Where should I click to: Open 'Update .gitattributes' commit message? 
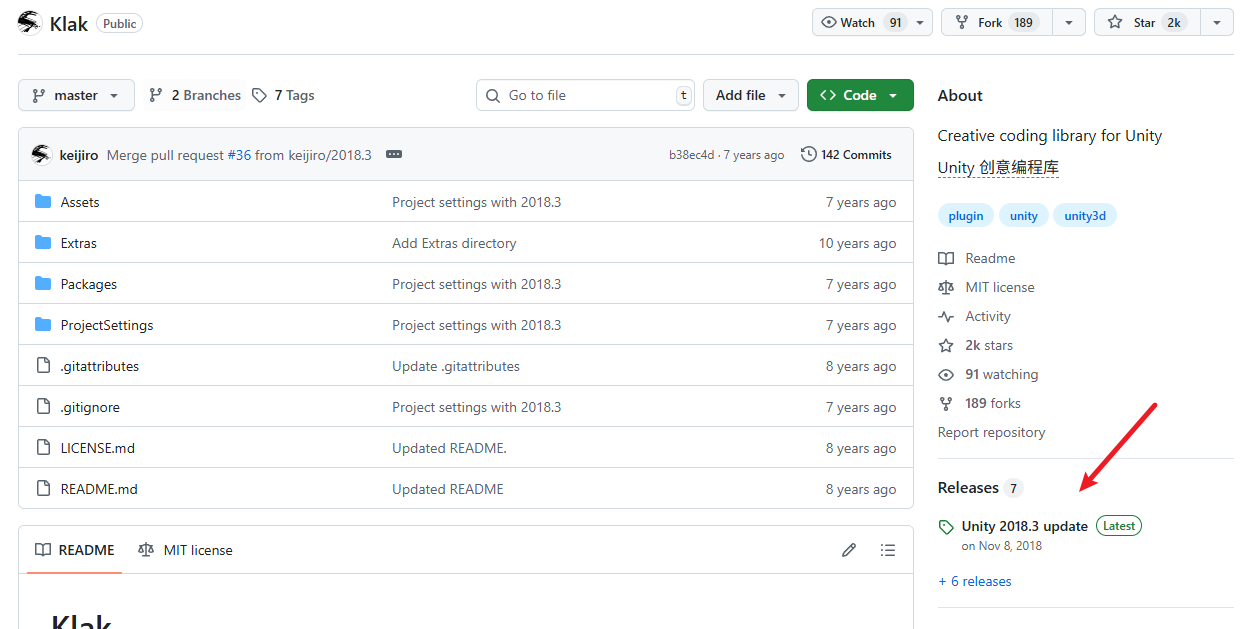click(x=456, y=366)
